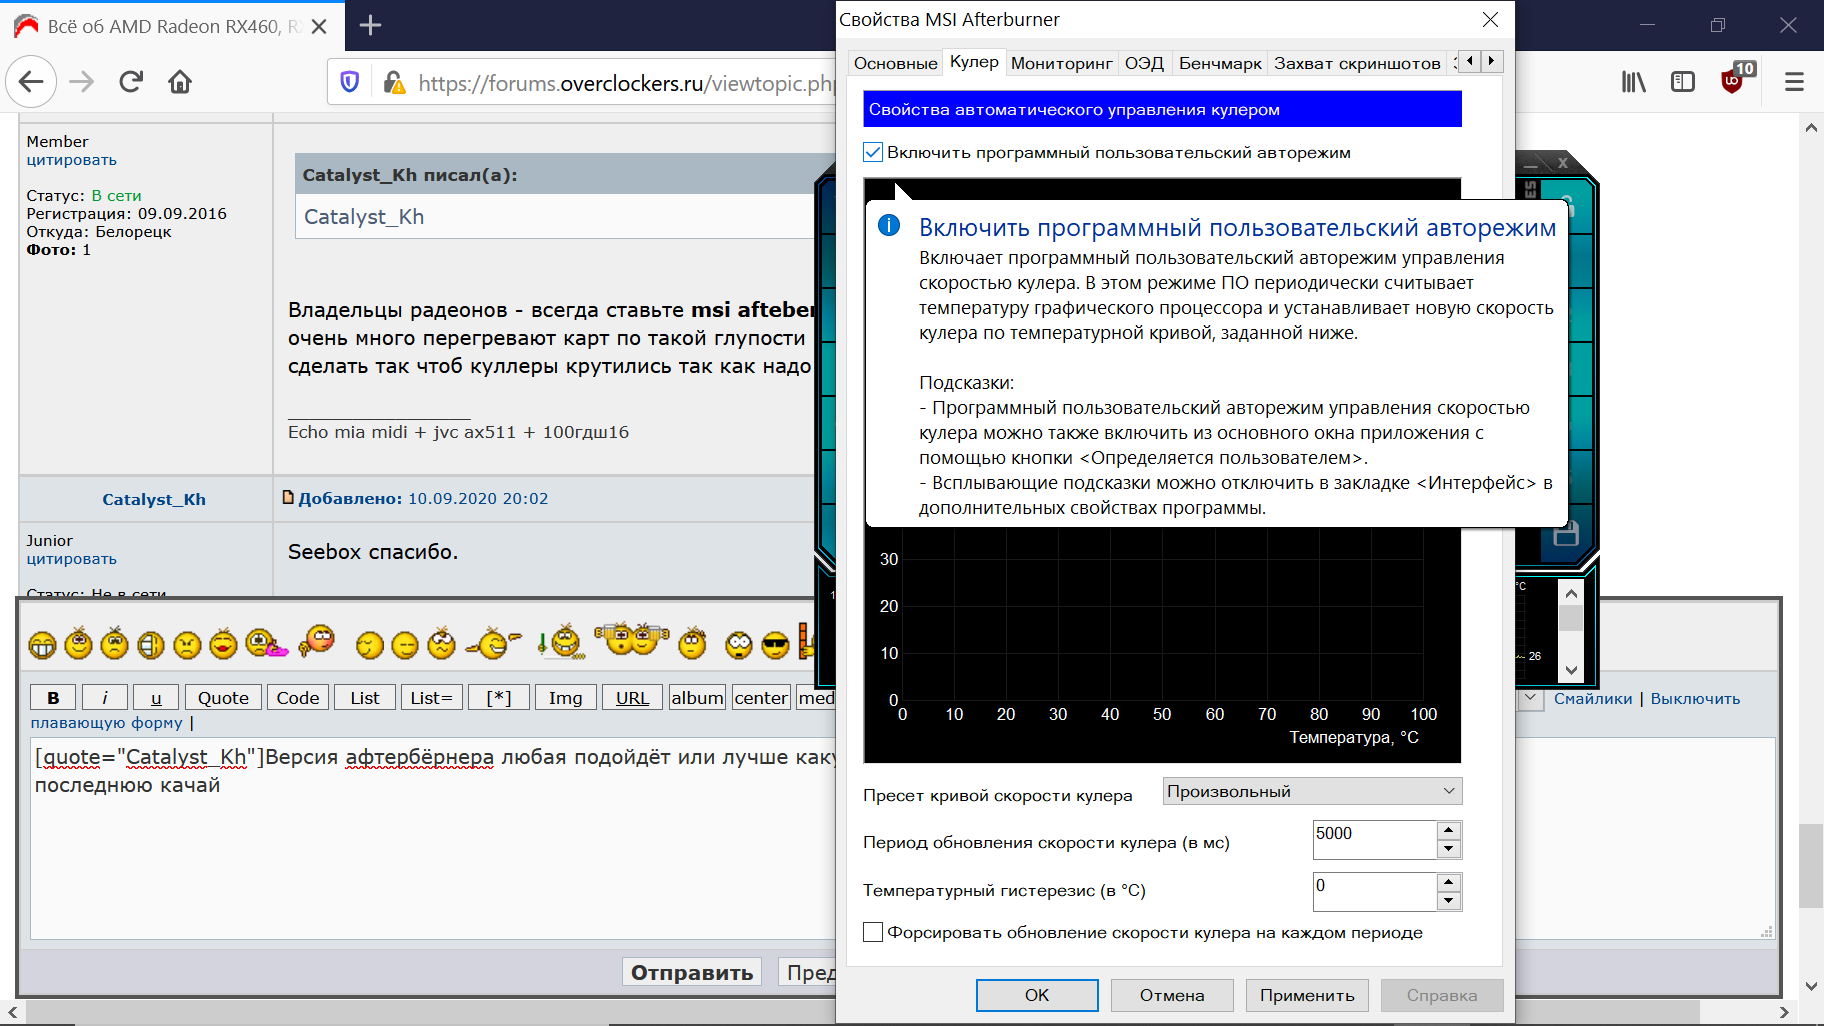This screenshot has width=1824, height=1026.
Task: Open the Firefox hamburger menu
Action: click(1794, 82)
